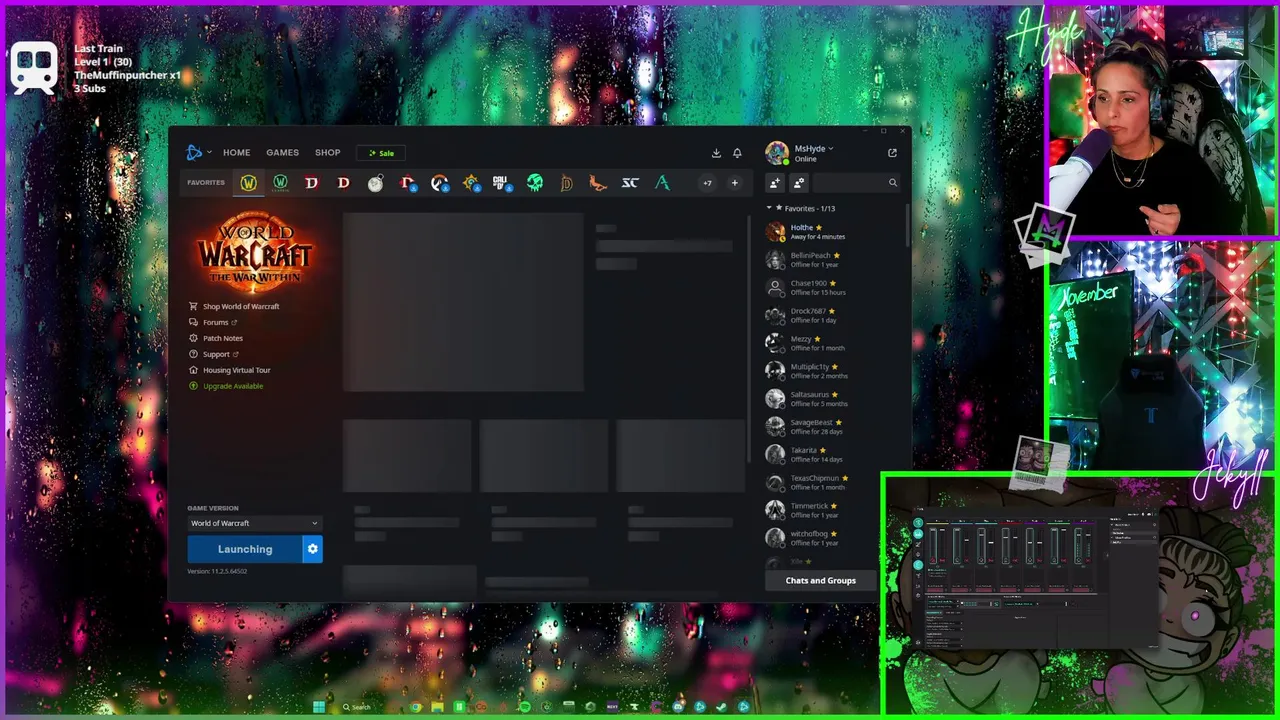Open red Diablo icon right after WoW Classic
1280x720 pixels.
312,183
